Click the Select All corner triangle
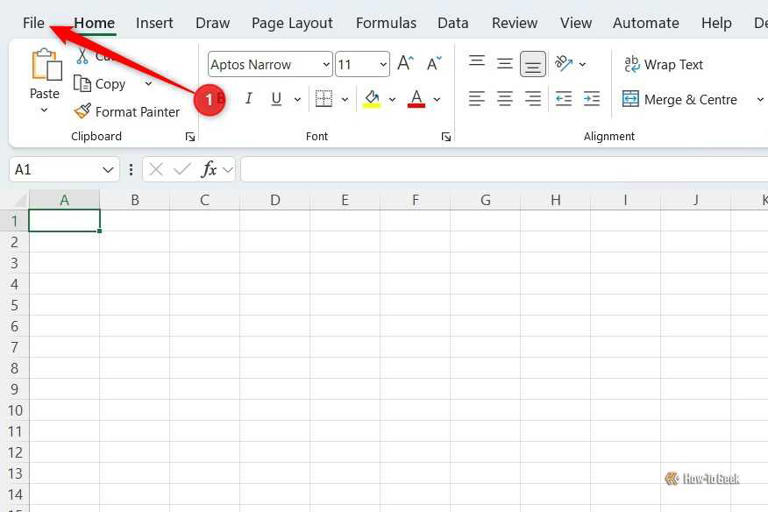Screen dimensions: 768x512 click(x=19, y=200)
